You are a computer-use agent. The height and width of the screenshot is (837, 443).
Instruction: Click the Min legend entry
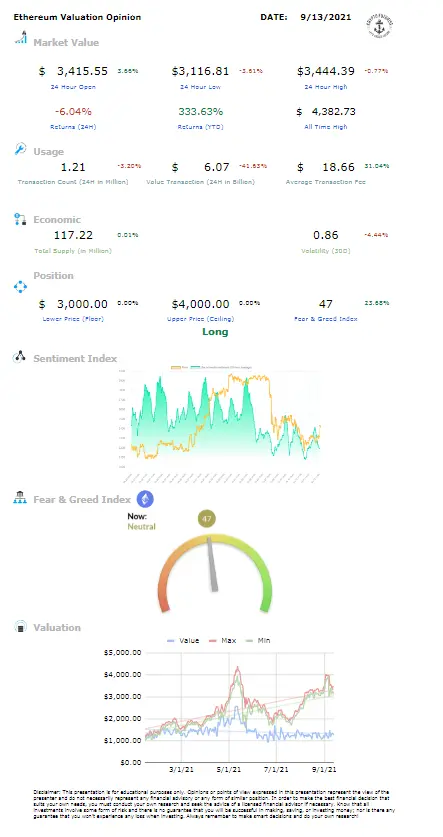(x=257, y=640)
